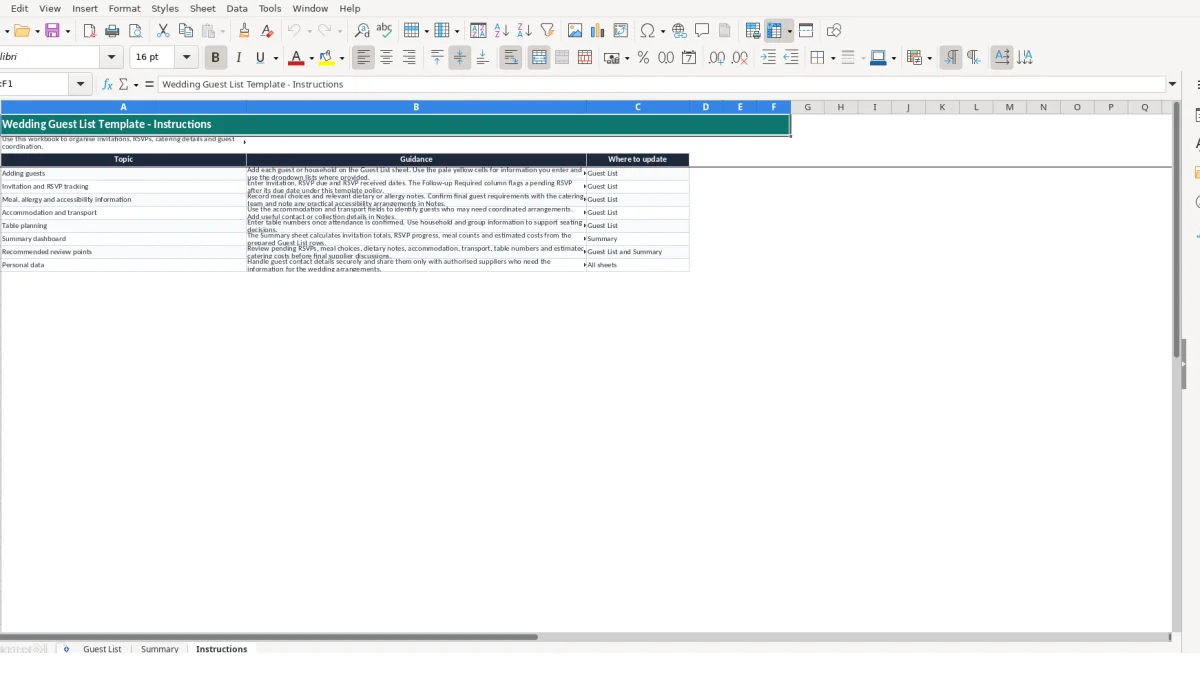Apply font color red swatch
The image size is (1200, 675).
[x=296, y=58]
